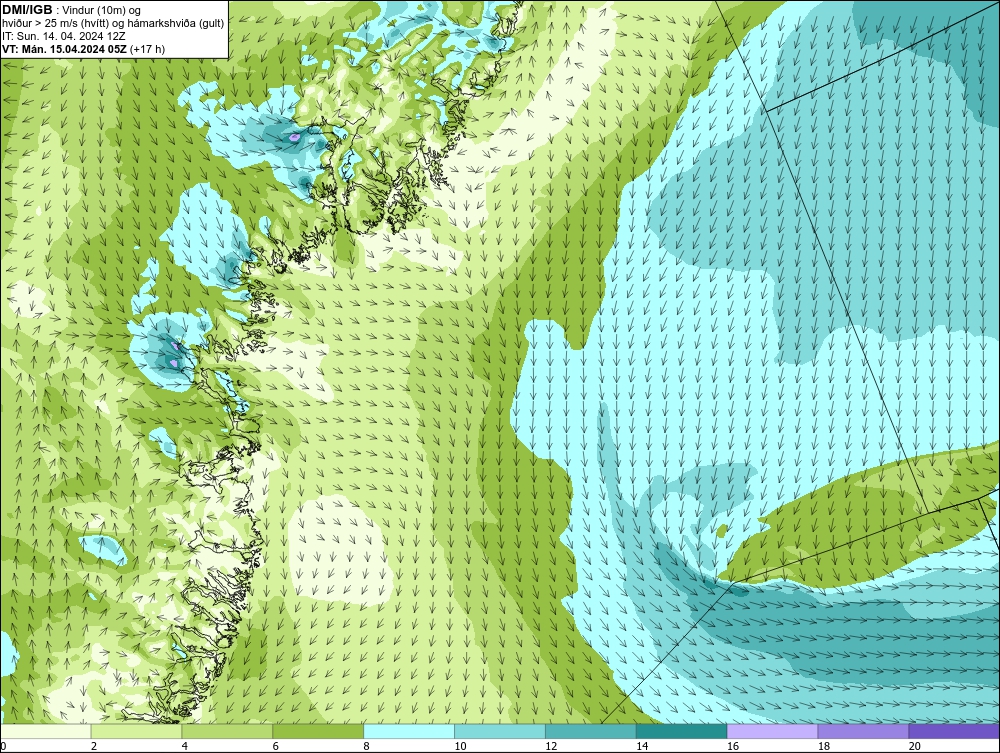Click the scale label '16'
The height and width of the screenshot is (753, 1000).
click(x=733, y=746)
